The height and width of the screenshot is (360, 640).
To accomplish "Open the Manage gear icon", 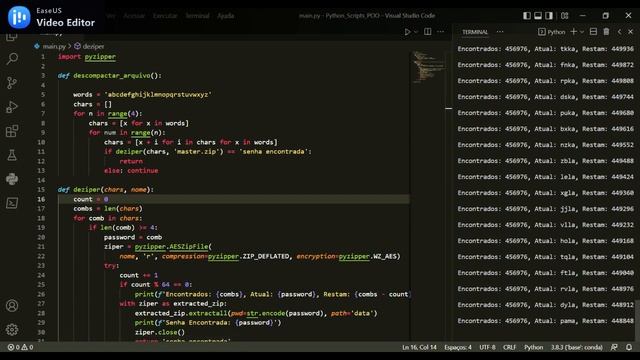I will click(x=12, y=329).
